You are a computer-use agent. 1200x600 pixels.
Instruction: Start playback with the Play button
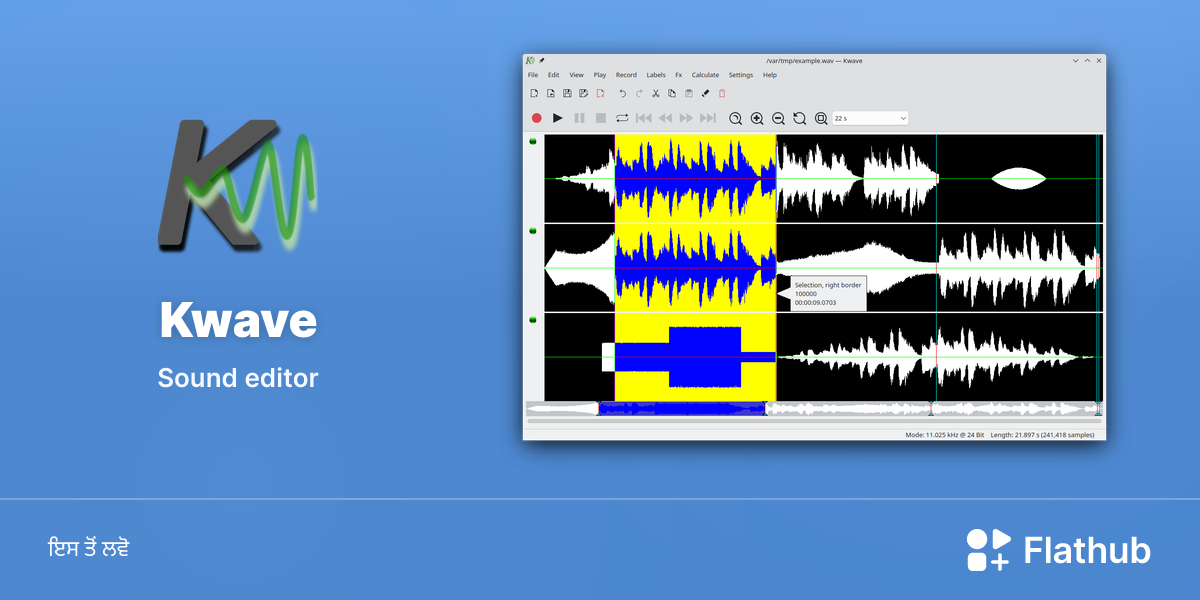click(x=558, y=118)
